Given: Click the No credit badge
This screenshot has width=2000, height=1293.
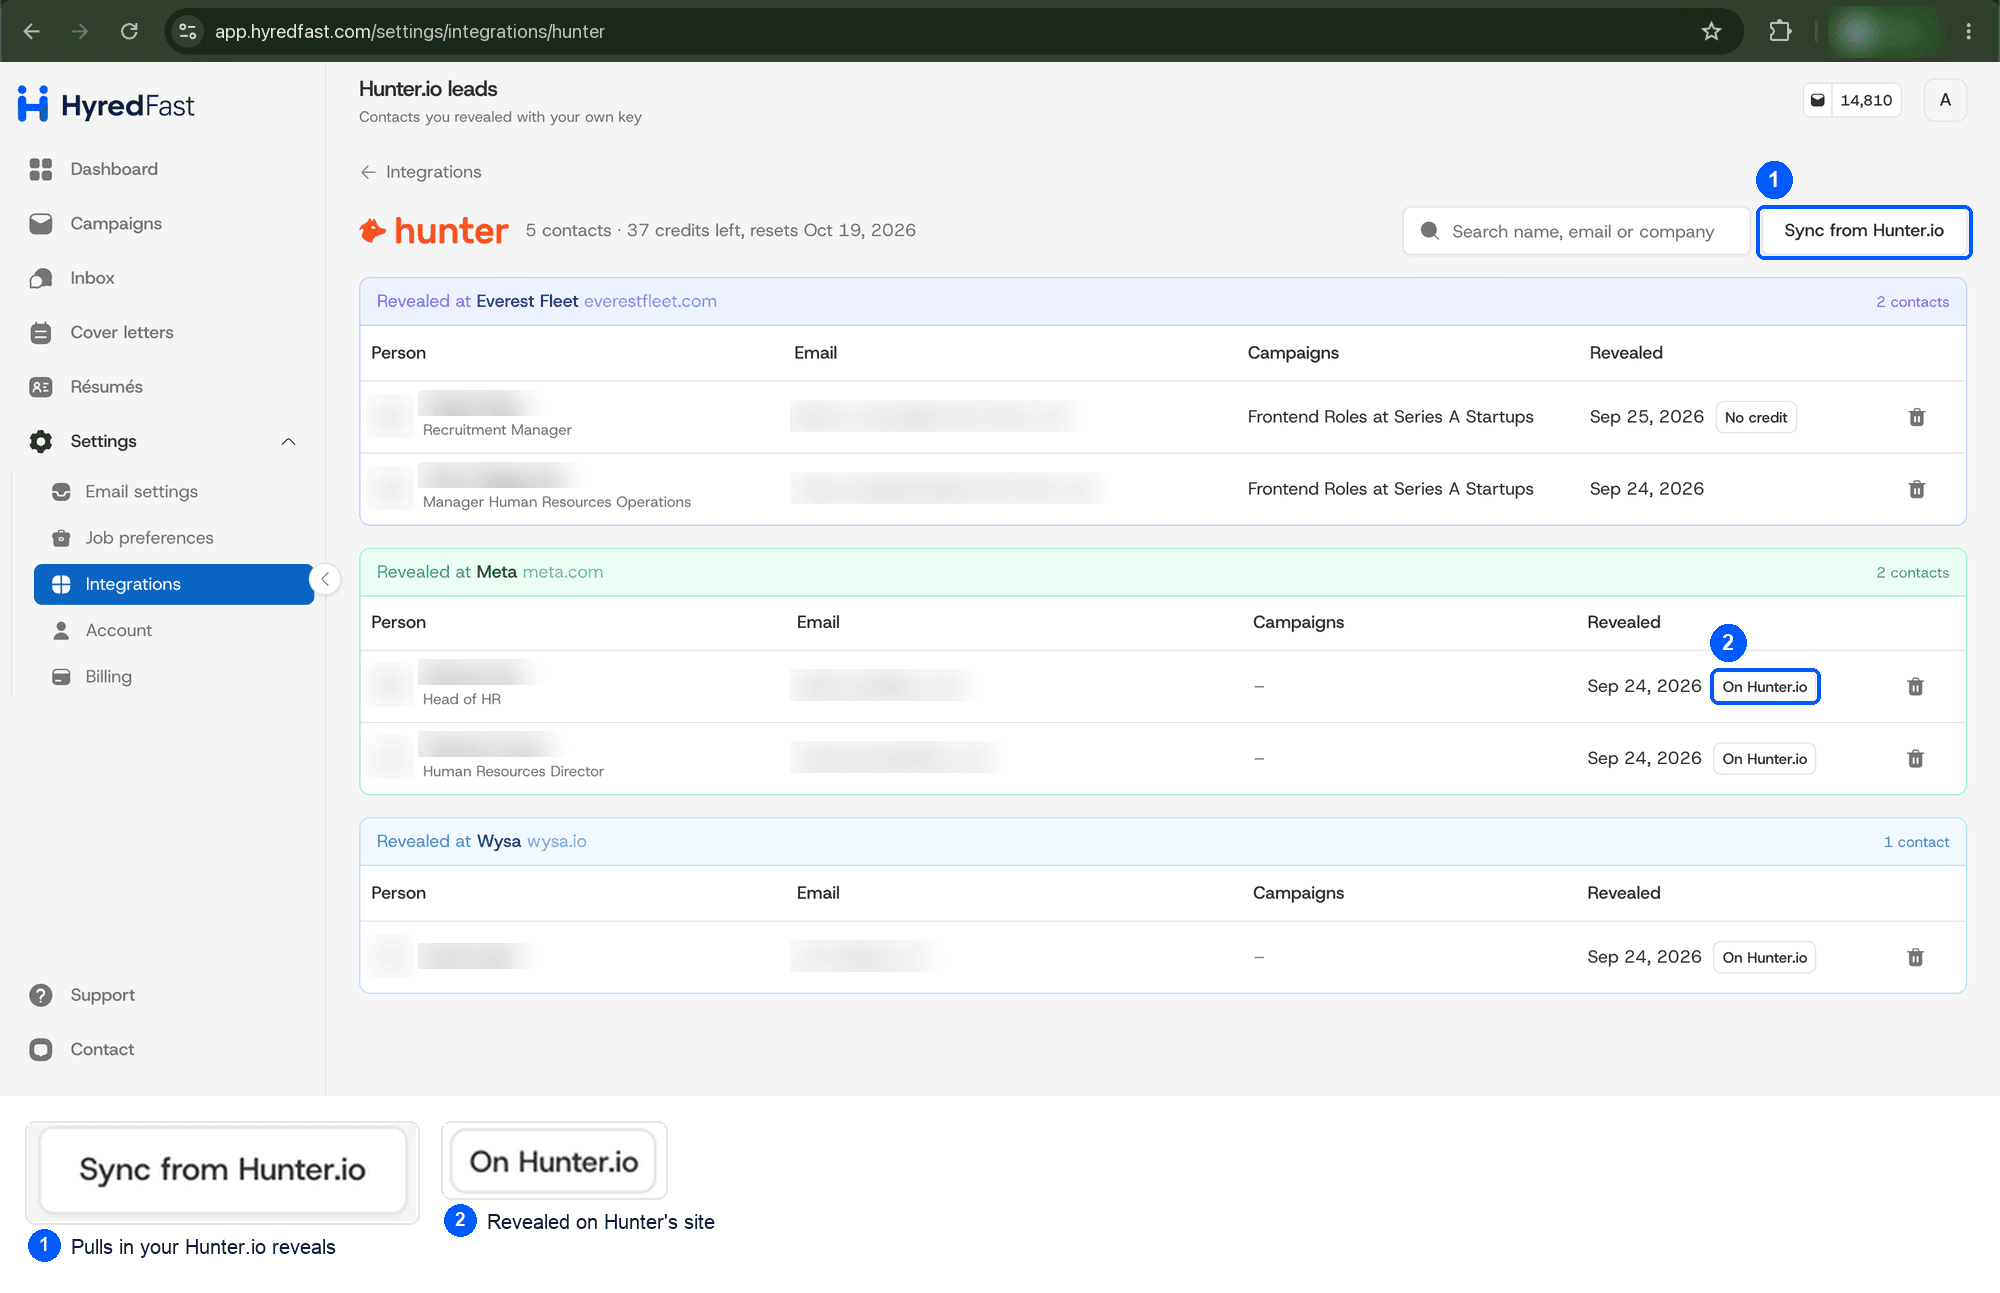Looking at the screenshot, I should click(x=1756, y=417).
